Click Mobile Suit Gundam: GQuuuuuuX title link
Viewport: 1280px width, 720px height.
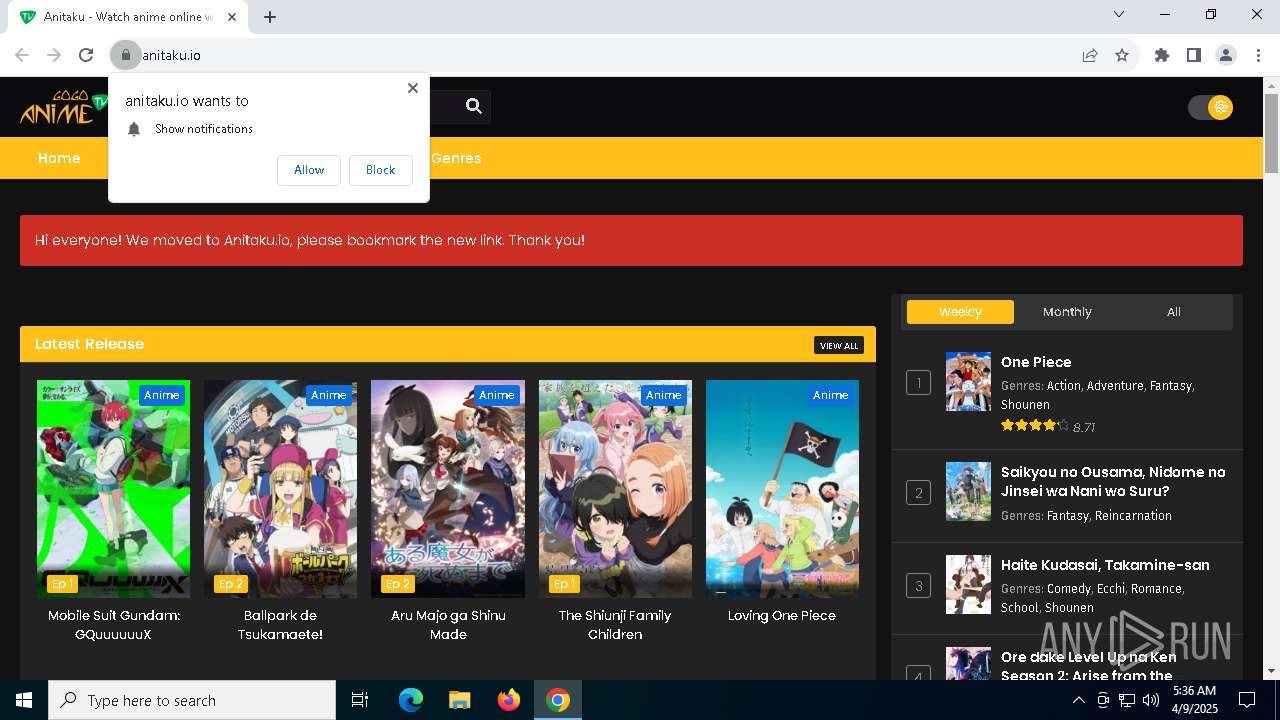(113, 625)
